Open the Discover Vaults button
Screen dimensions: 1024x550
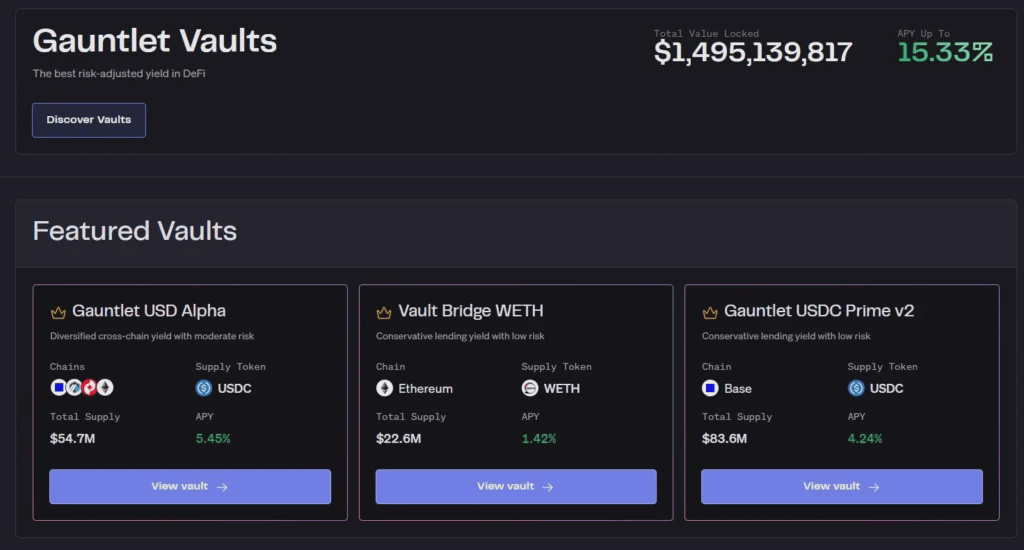pos(89,120)
